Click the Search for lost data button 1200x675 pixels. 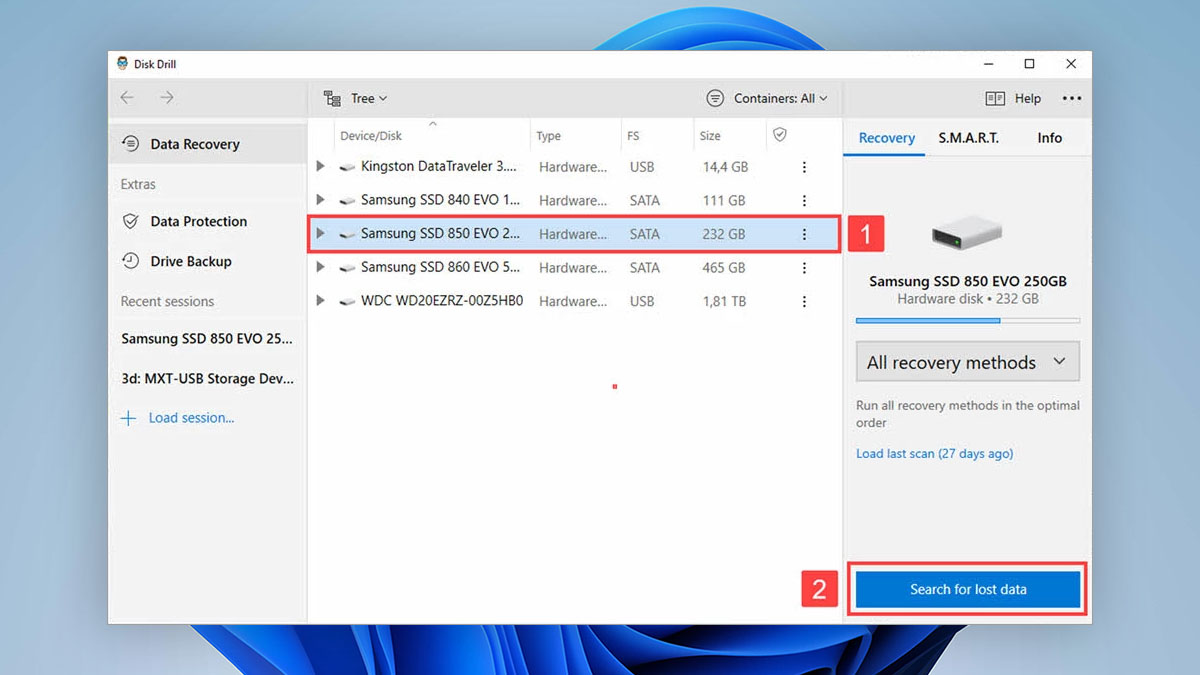tap(968, 589)
